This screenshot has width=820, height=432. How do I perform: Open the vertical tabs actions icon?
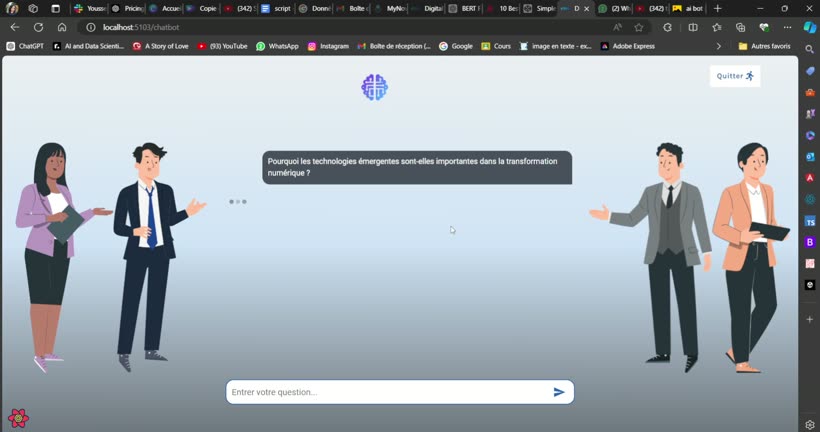tap(55, 8)
